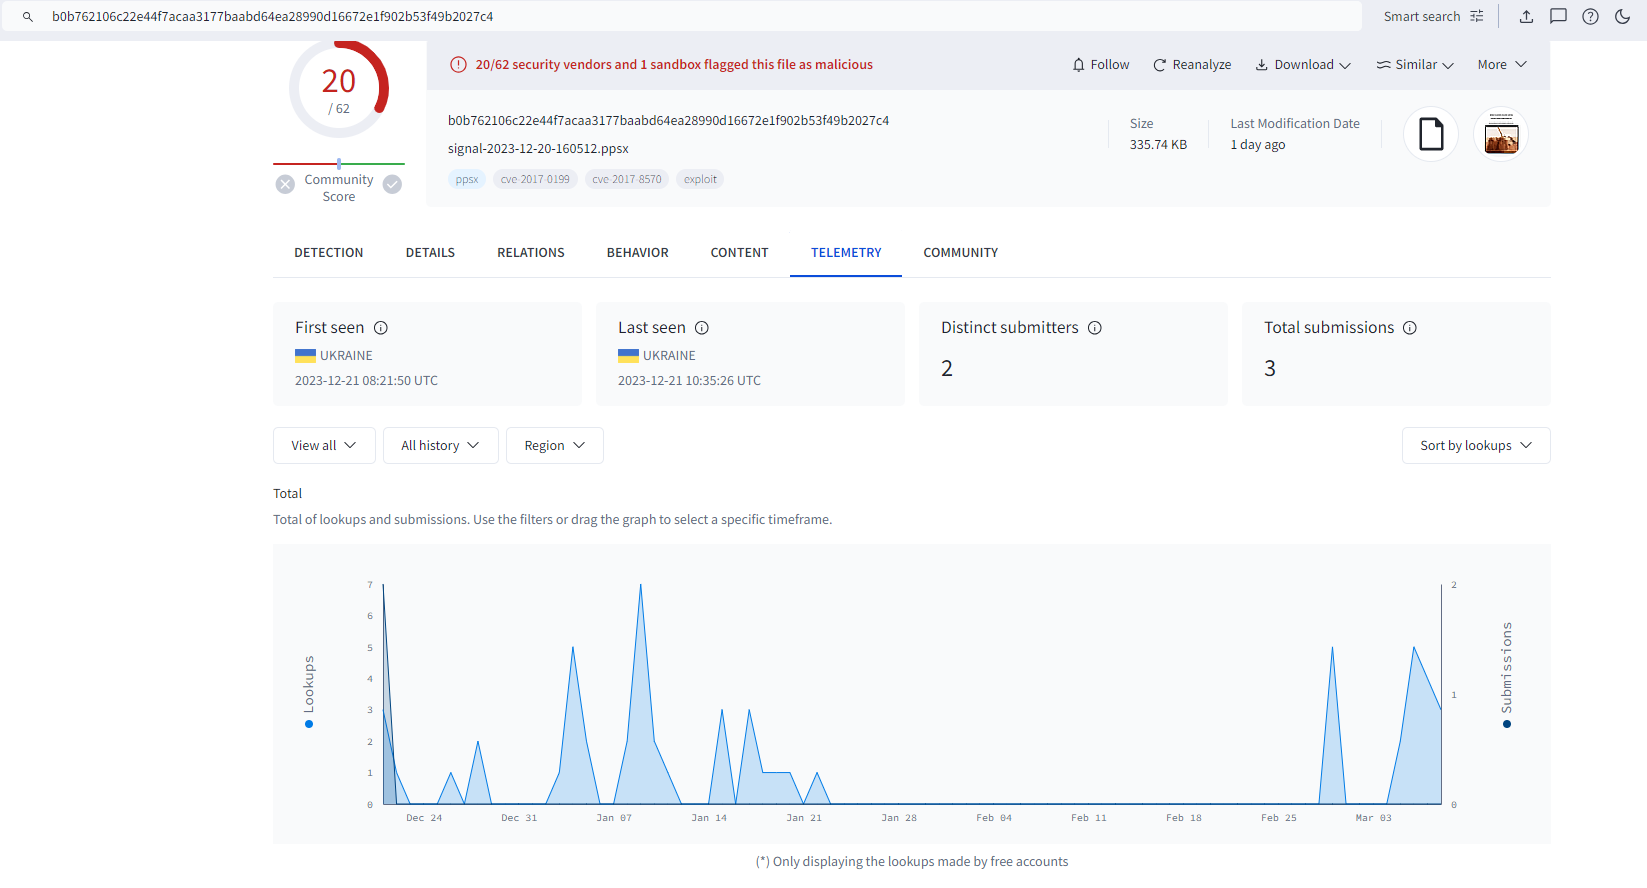This screenshot has height=888, width=1647.
Task: Open the All history dropdown
Action: pyautogui.click(x=440, y=446)
